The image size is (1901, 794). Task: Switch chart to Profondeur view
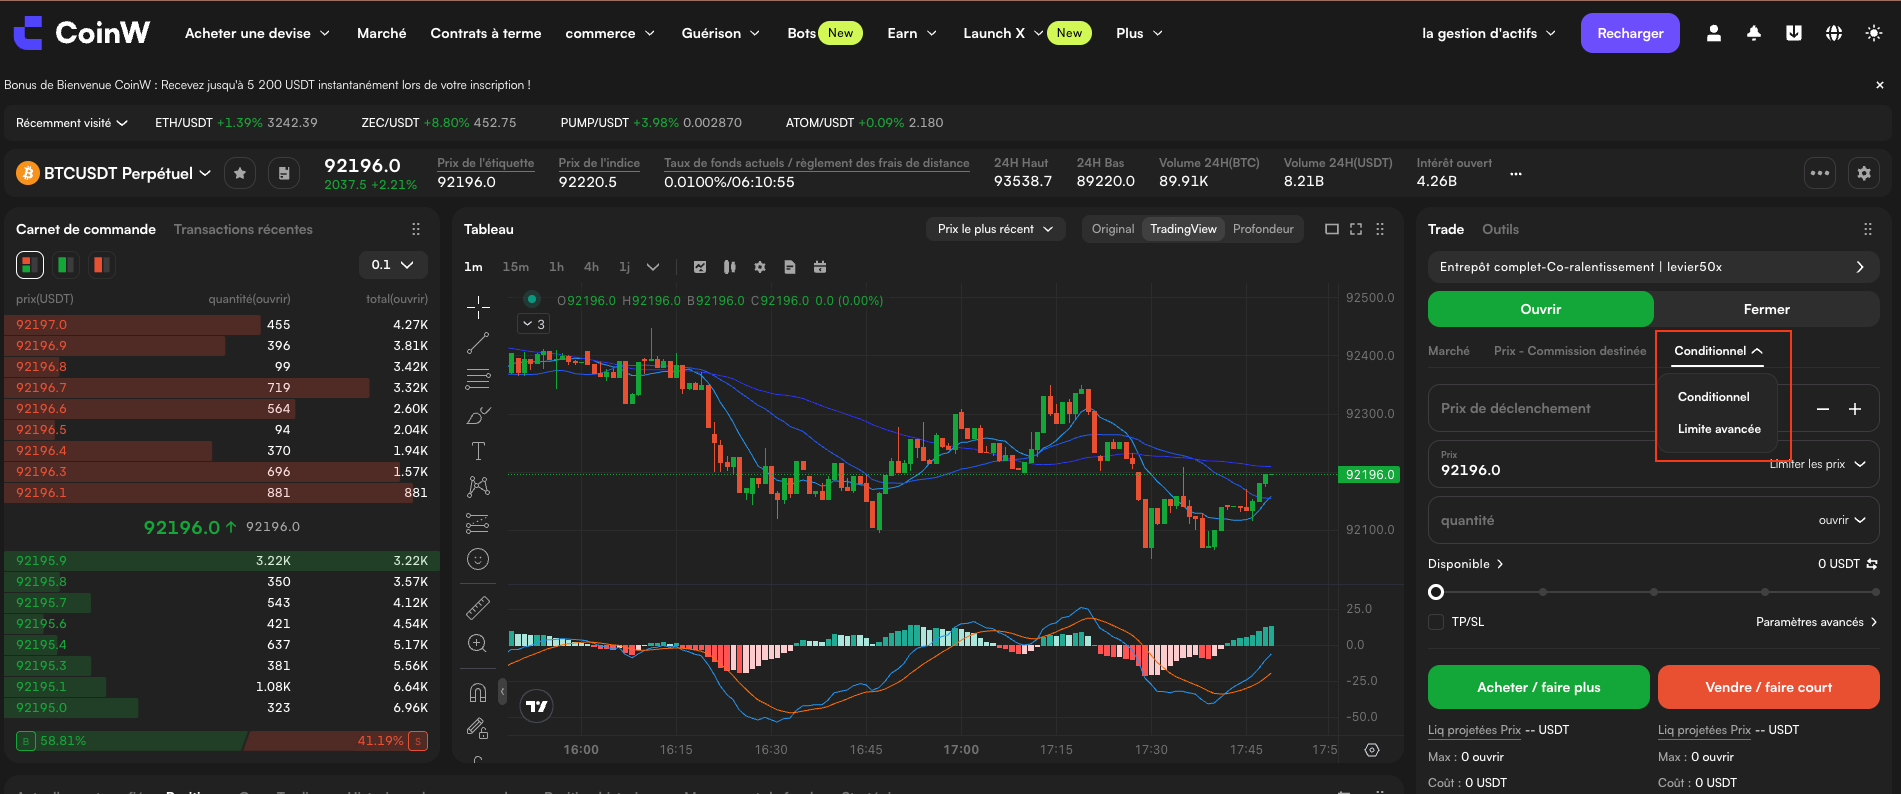pyautogui.click(x=1263, y=229)
